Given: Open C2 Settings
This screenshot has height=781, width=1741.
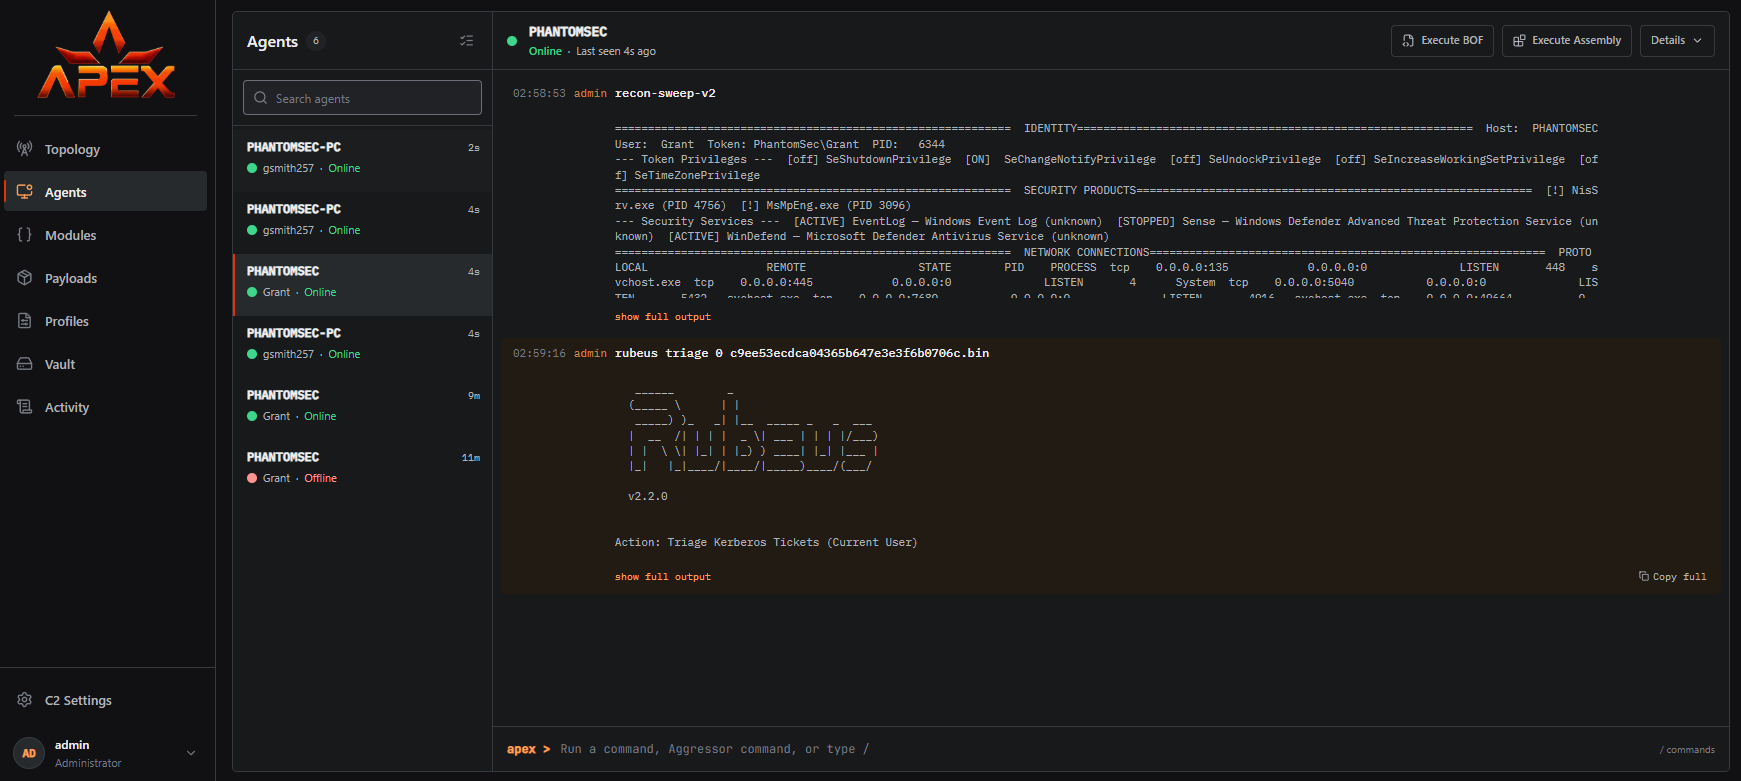Looking at the screenshot, I should [x=105, y=700].
